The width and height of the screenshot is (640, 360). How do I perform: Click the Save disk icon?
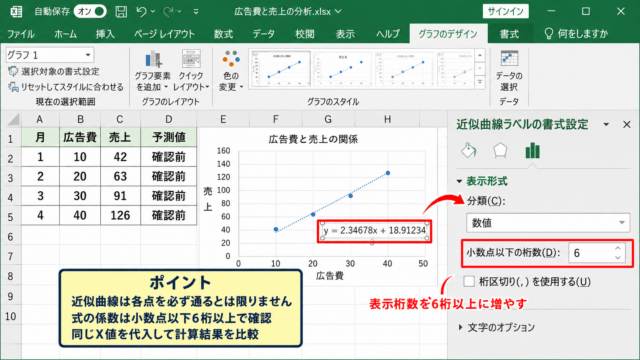[121, 11]
